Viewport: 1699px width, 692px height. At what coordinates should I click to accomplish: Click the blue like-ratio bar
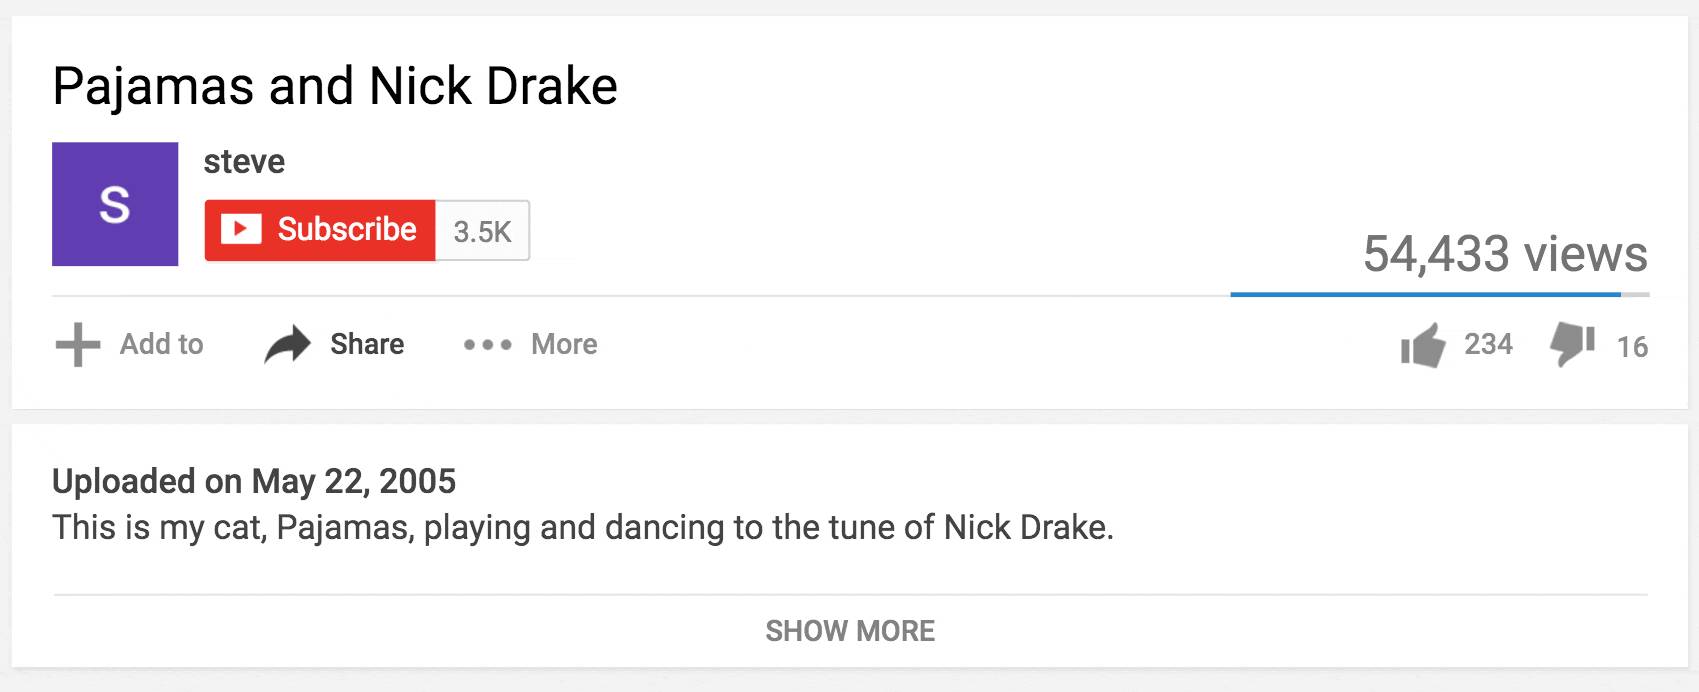pyautogui.click(x=1425, y=295)
